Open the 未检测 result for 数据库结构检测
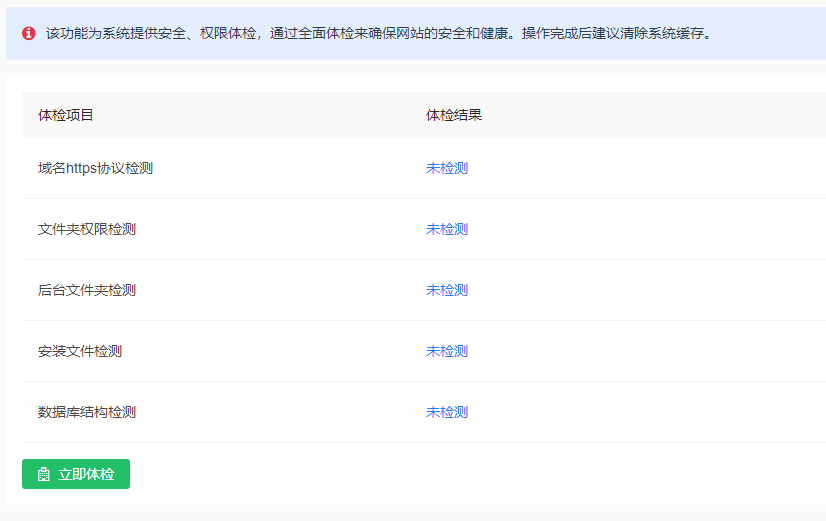826x521 pixels. pyautogui.click(x=447, y=412)
